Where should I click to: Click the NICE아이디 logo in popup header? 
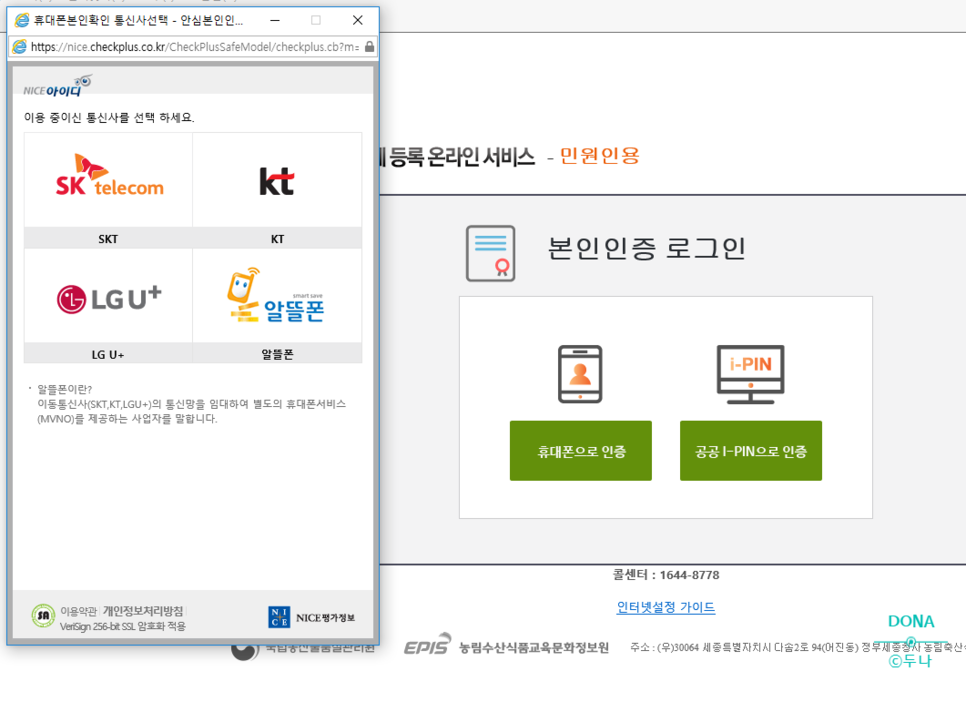click(57, 86)
